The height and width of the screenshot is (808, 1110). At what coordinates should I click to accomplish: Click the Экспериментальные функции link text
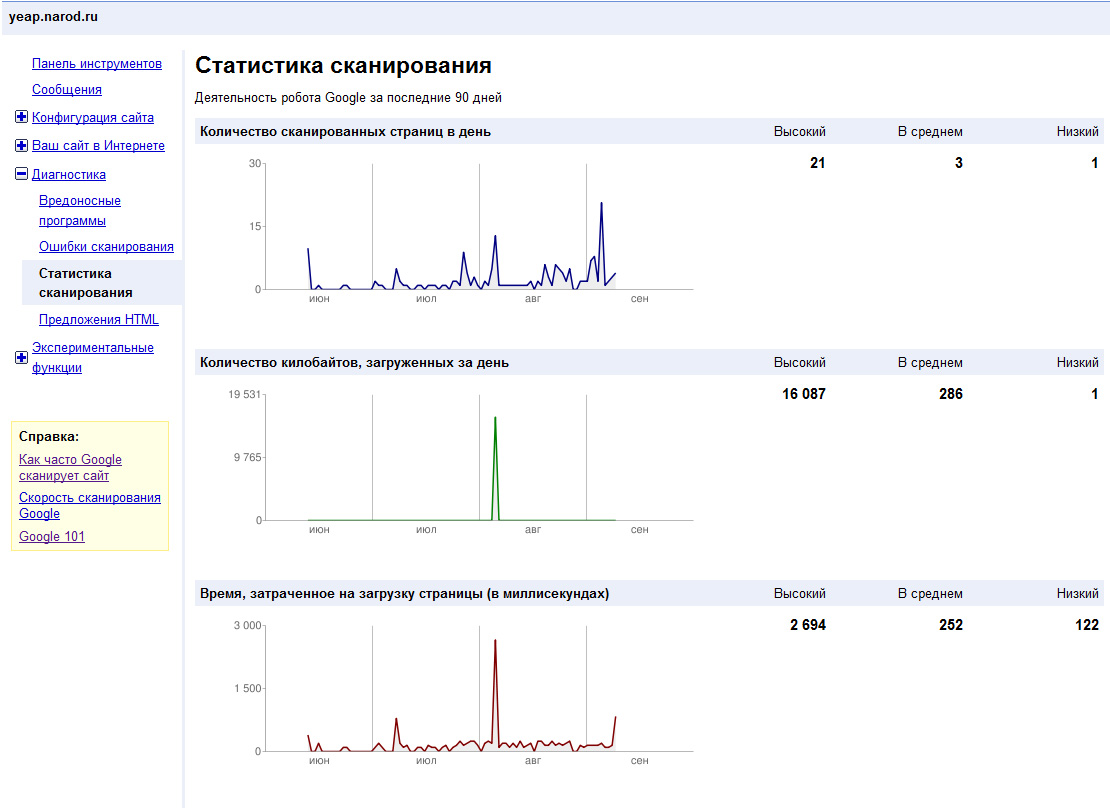tap(92, 358)
